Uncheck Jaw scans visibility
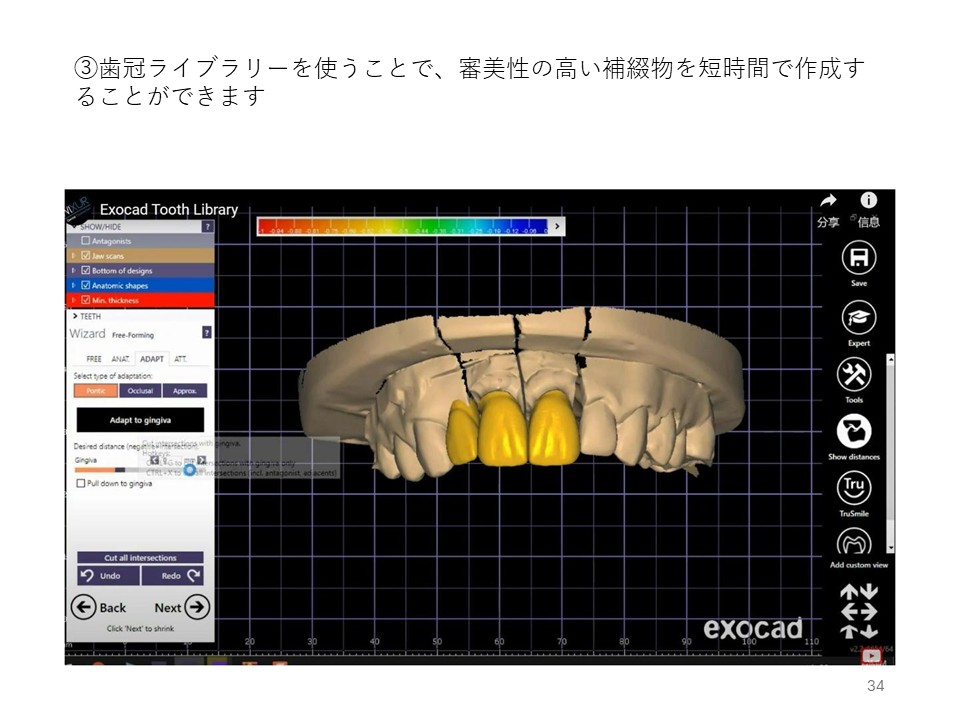 [x=85, y=256]
